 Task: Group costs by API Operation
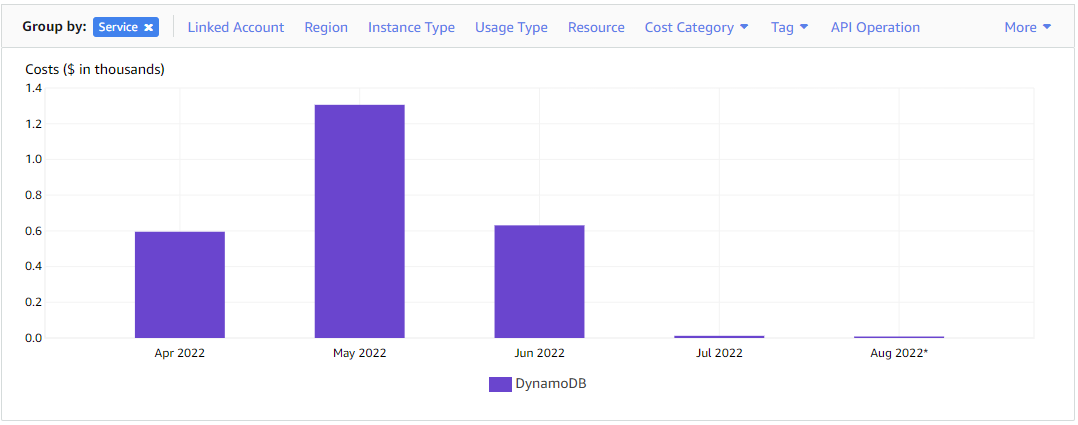click(875, 28)
